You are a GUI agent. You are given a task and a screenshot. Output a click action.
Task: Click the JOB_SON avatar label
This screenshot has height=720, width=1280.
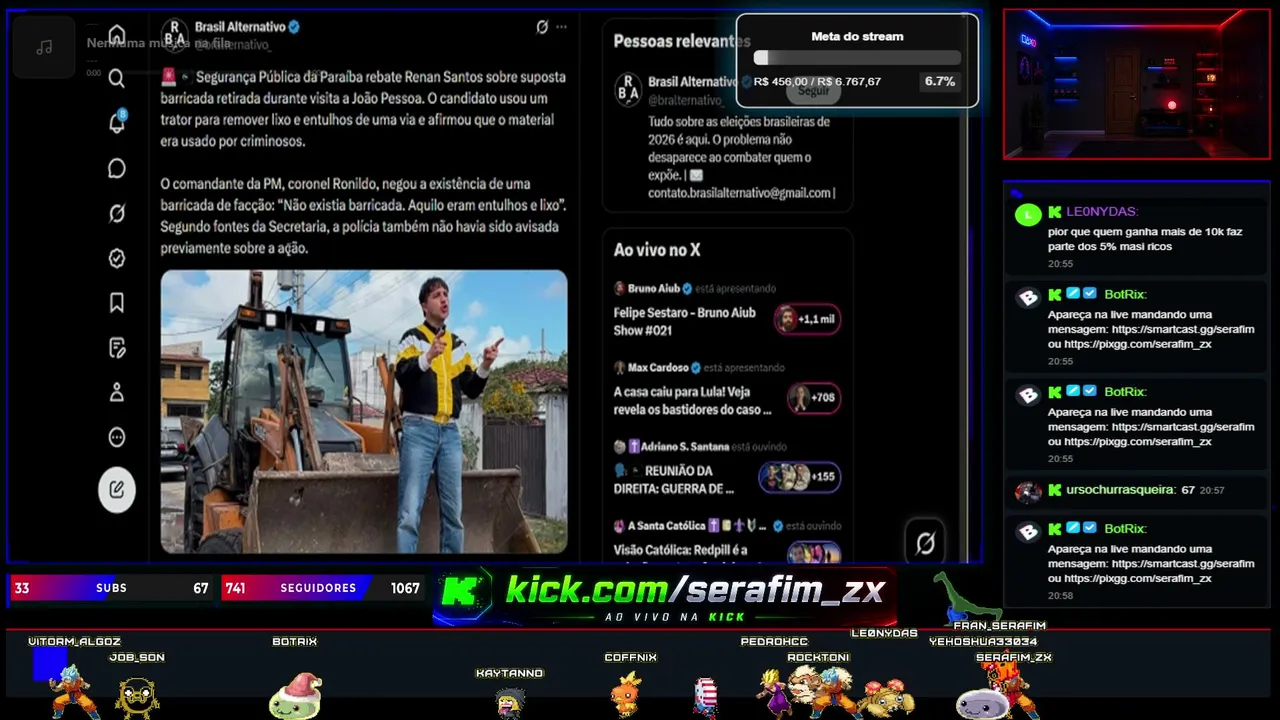pos(137,657)
